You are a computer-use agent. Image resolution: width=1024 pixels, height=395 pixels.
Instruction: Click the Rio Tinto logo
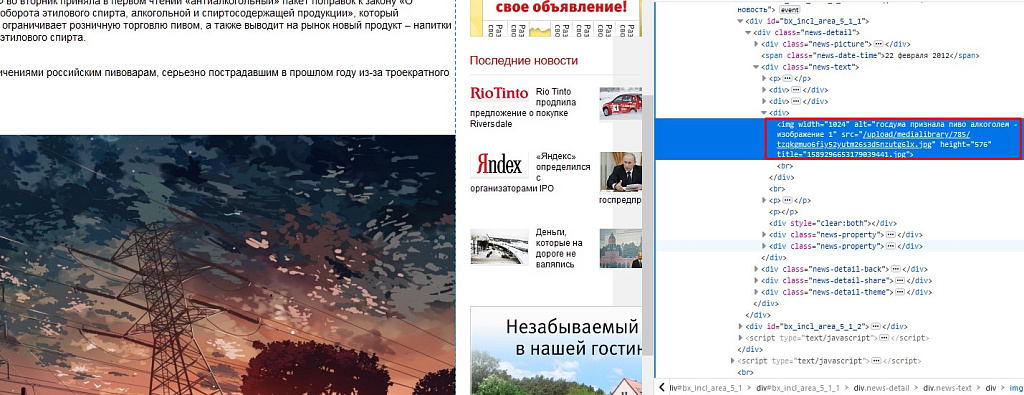(x=499, y=93)
